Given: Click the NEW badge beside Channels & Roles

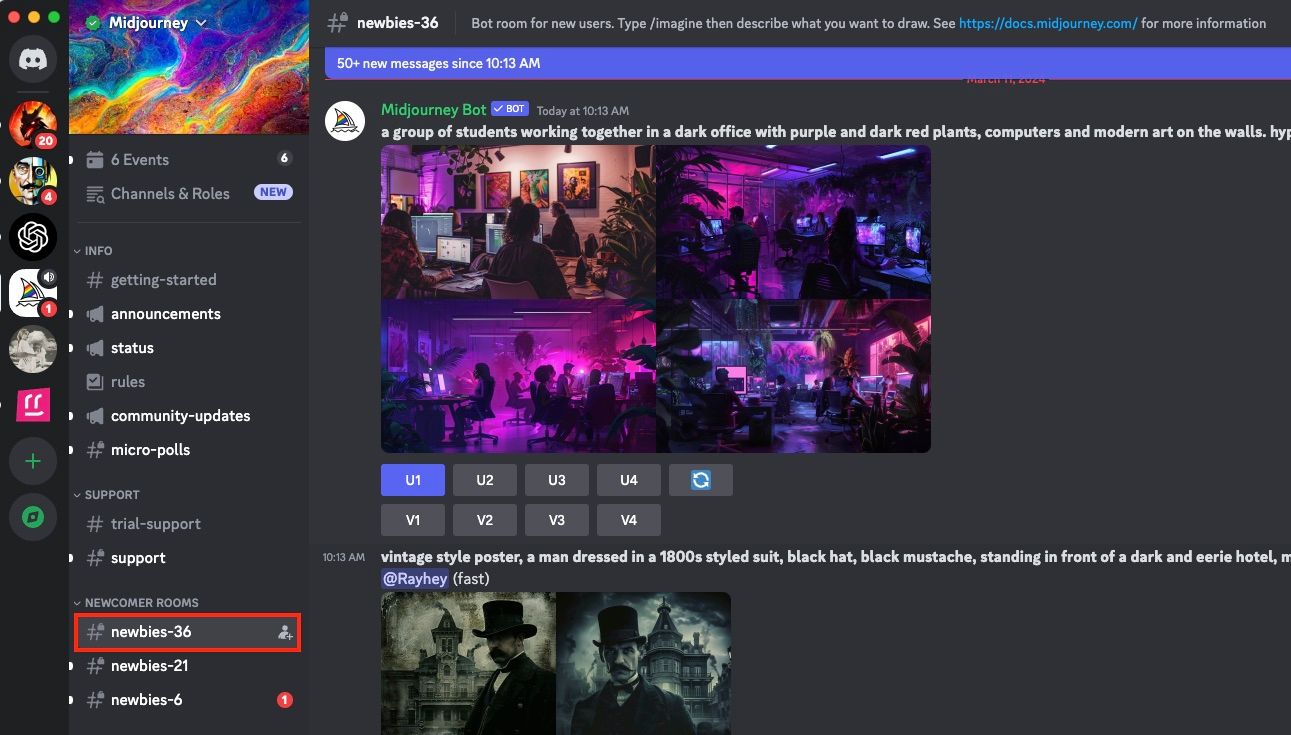Looking at the screenshot, I should 273,192.
